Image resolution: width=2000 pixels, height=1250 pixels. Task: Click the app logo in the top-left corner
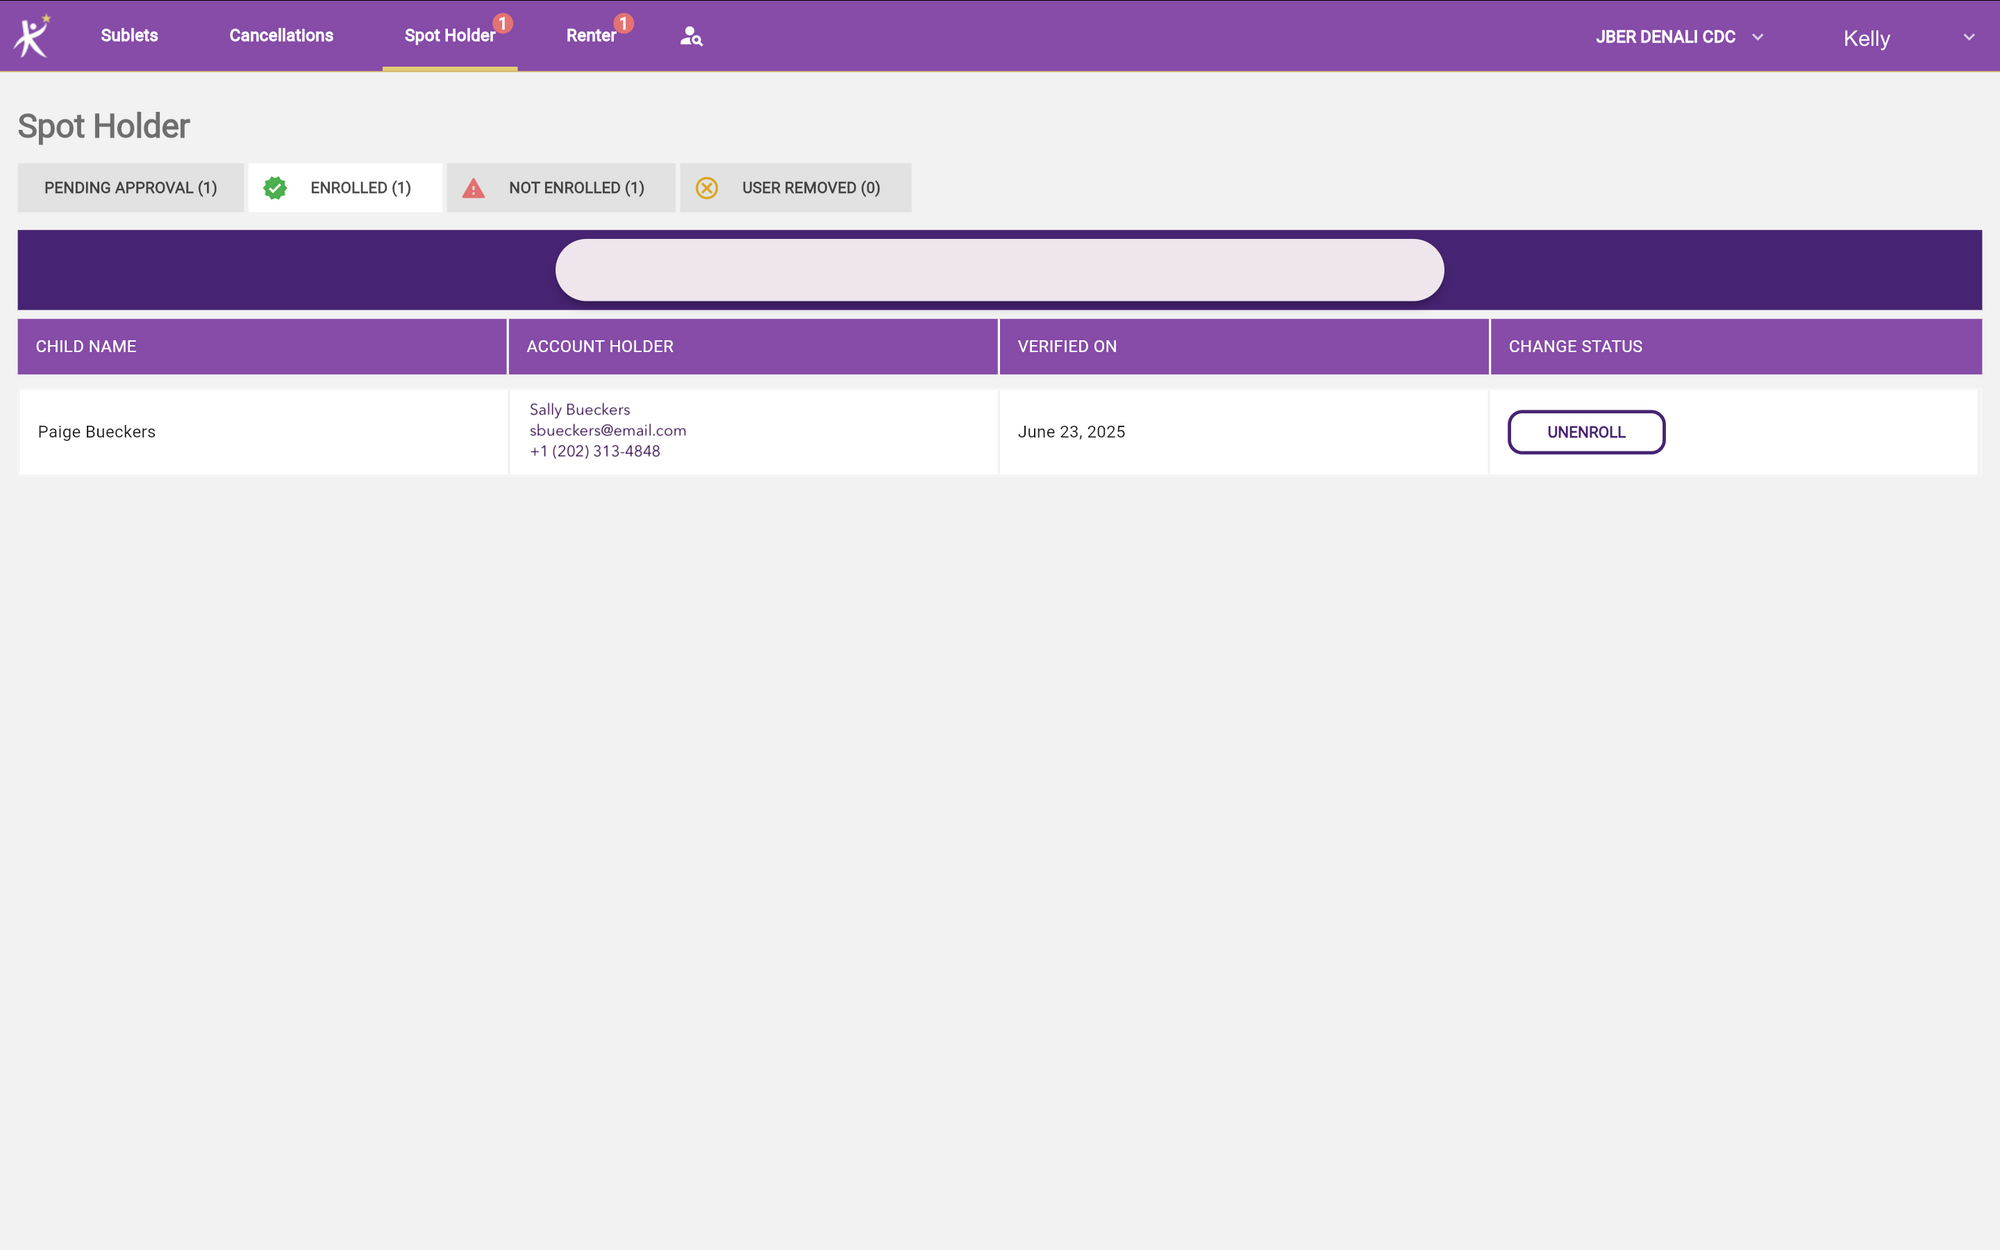(32, 36)
